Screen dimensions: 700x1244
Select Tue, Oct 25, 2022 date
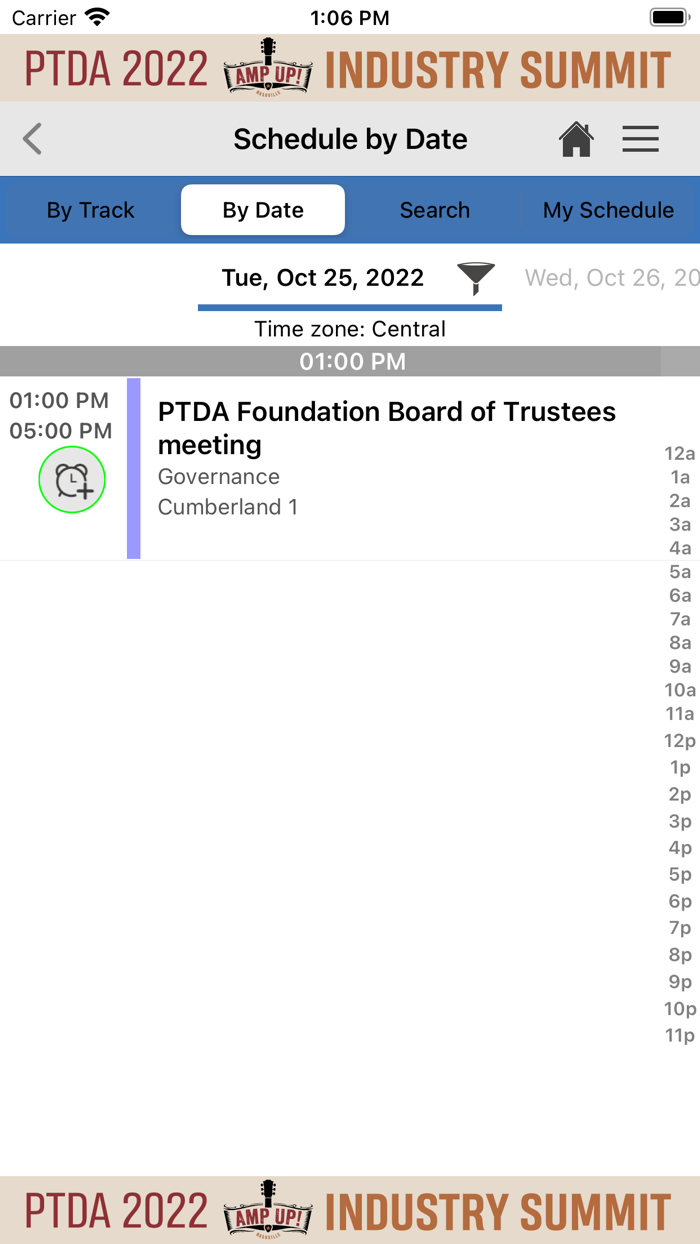[x=322, y=278]
